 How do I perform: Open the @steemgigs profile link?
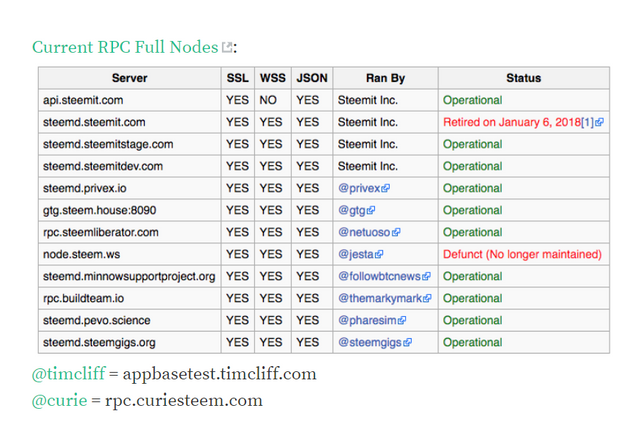pos(370,343)
